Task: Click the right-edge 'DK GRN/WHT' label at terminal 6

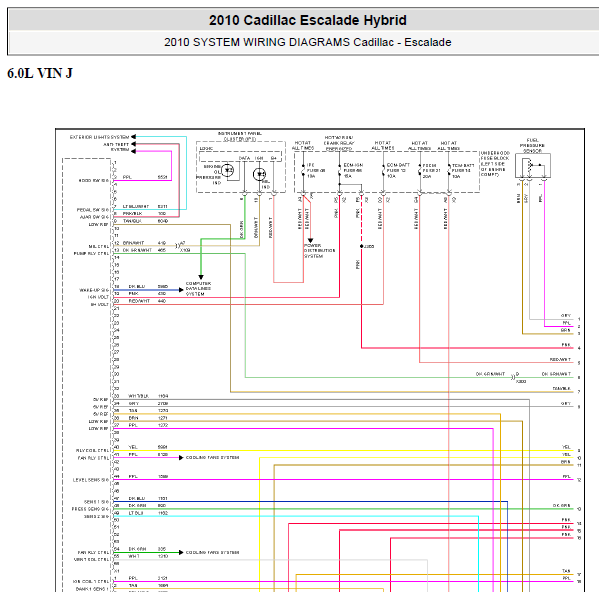Action: pyautogui.click(x=556, y=374)
